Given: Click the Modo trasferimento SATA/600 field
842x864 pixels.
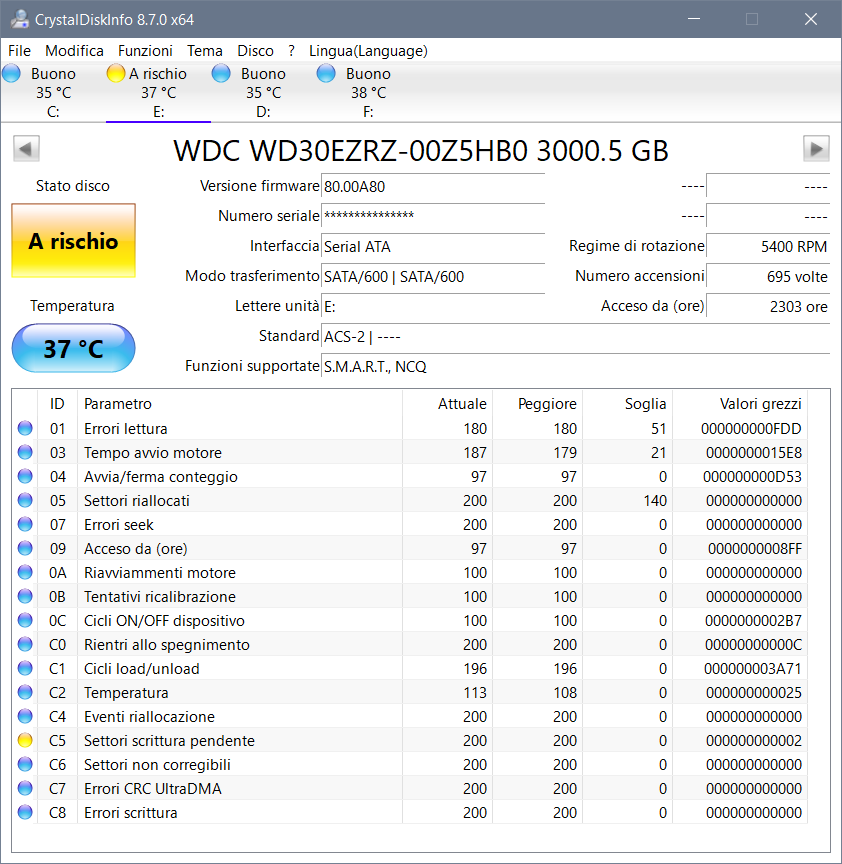Looking at the screenshot, I should (x=433, y=276).
